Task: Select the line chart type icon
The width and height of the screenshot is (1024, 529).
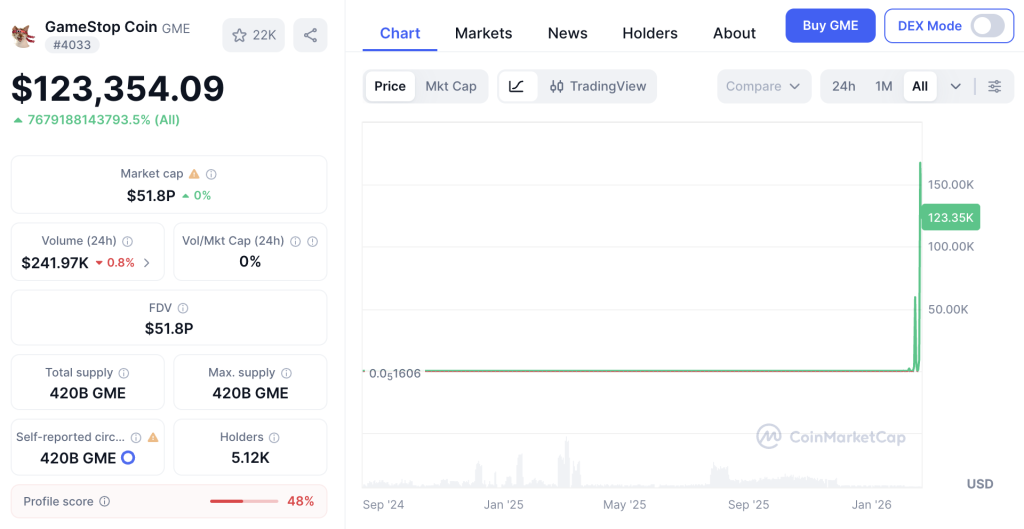Action: (516, 86)
